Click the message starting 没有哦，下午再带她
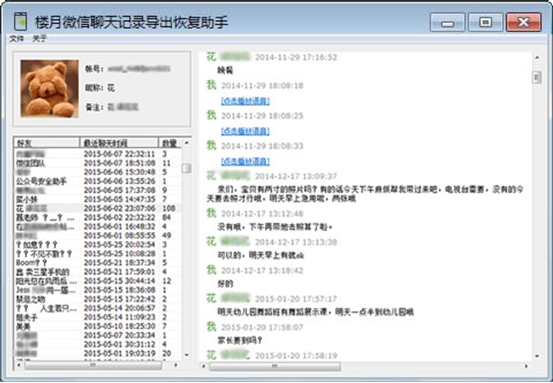The width and height of the screenshot is (553, 383). pyautogui.click(x=275, y=227)
